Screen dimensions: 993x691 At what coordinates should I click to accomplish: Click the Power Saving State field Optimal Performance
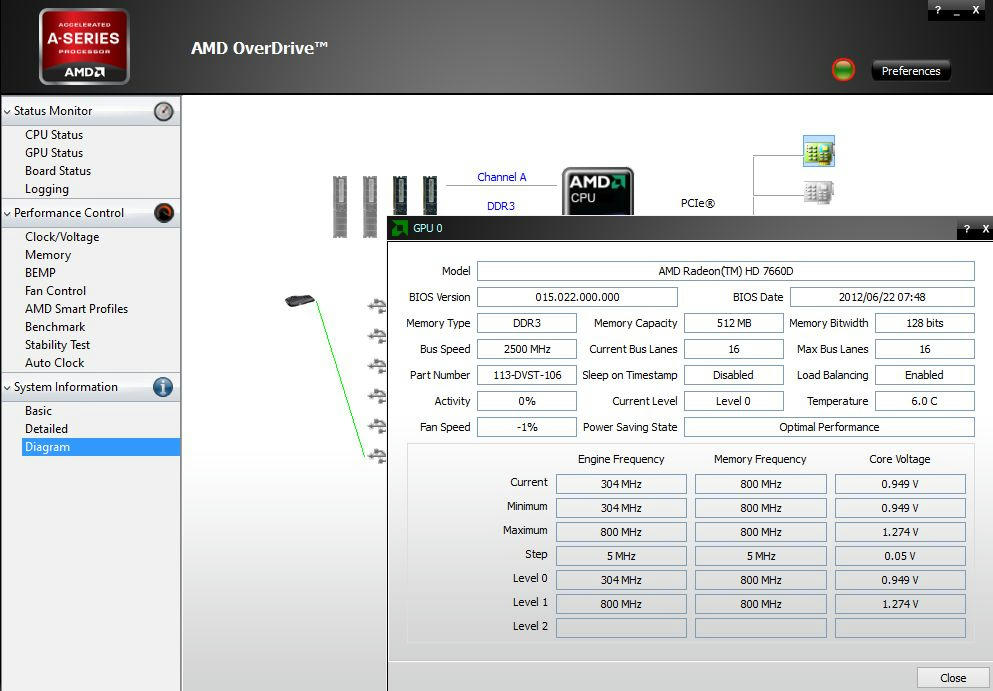[830, 427]
